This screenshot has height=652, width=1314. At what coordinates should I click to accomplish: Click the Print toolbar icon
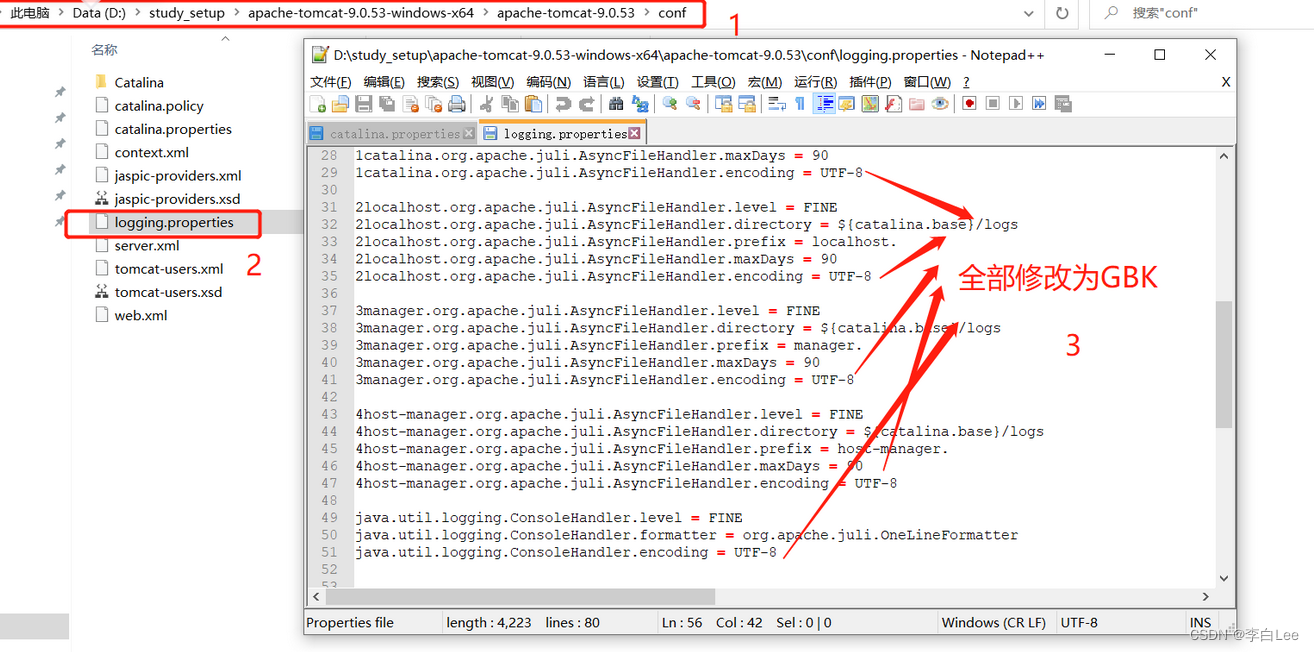point(457,104)
